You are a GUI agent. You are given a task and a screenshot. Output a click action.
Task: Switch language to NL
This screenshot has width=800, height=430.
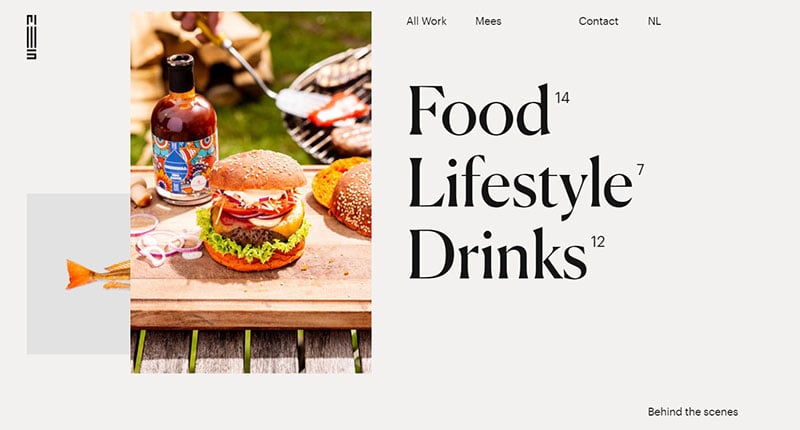[x=654, y=21]
